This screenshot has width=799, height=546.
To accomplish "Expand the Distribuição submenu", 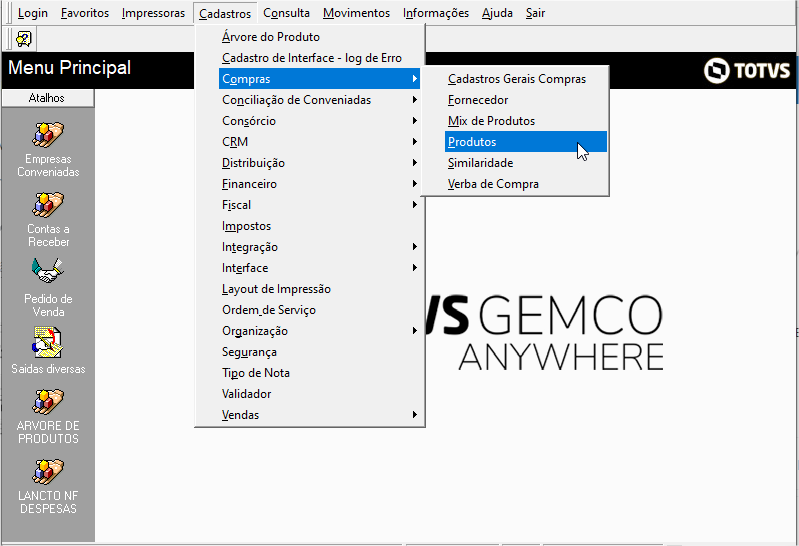I will (319, 163).
